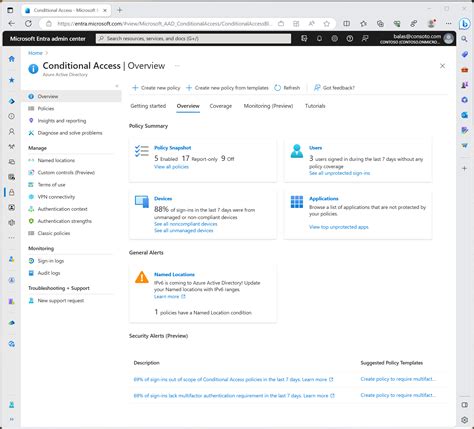The image size is (474, 429).
Task: Click the browser address bar URL
Action: [x=165, y=24]
